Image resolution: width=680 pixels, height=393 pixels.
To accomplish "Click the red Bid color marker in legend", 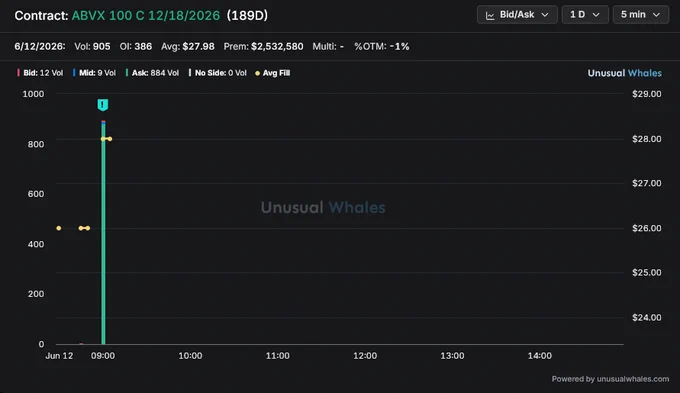I will click(x=18, y=73).
